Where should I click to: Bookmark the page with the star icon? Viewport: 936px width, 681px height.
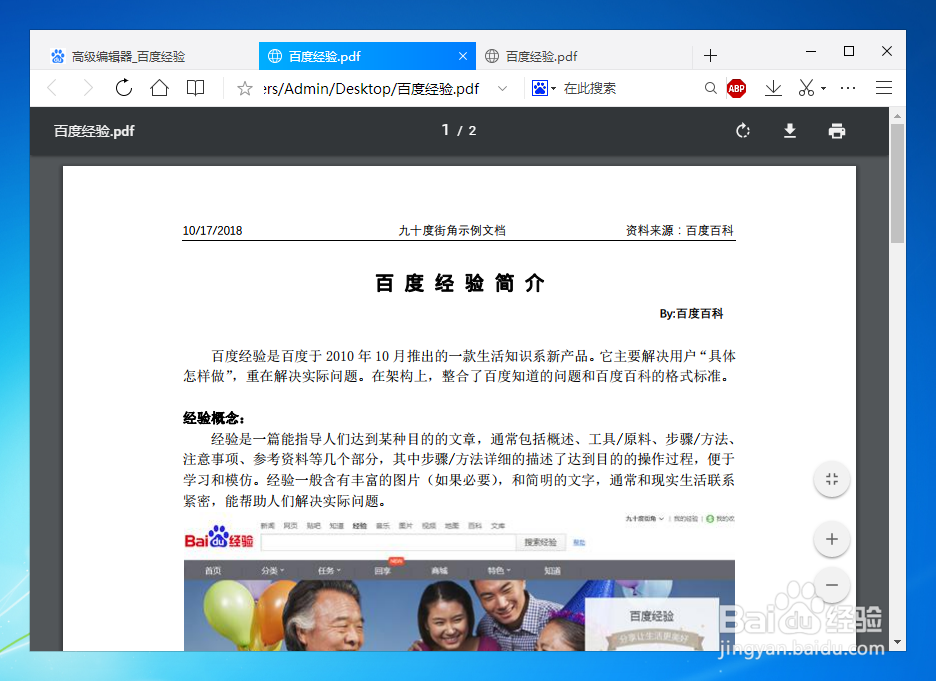click(x=245, y=88)
